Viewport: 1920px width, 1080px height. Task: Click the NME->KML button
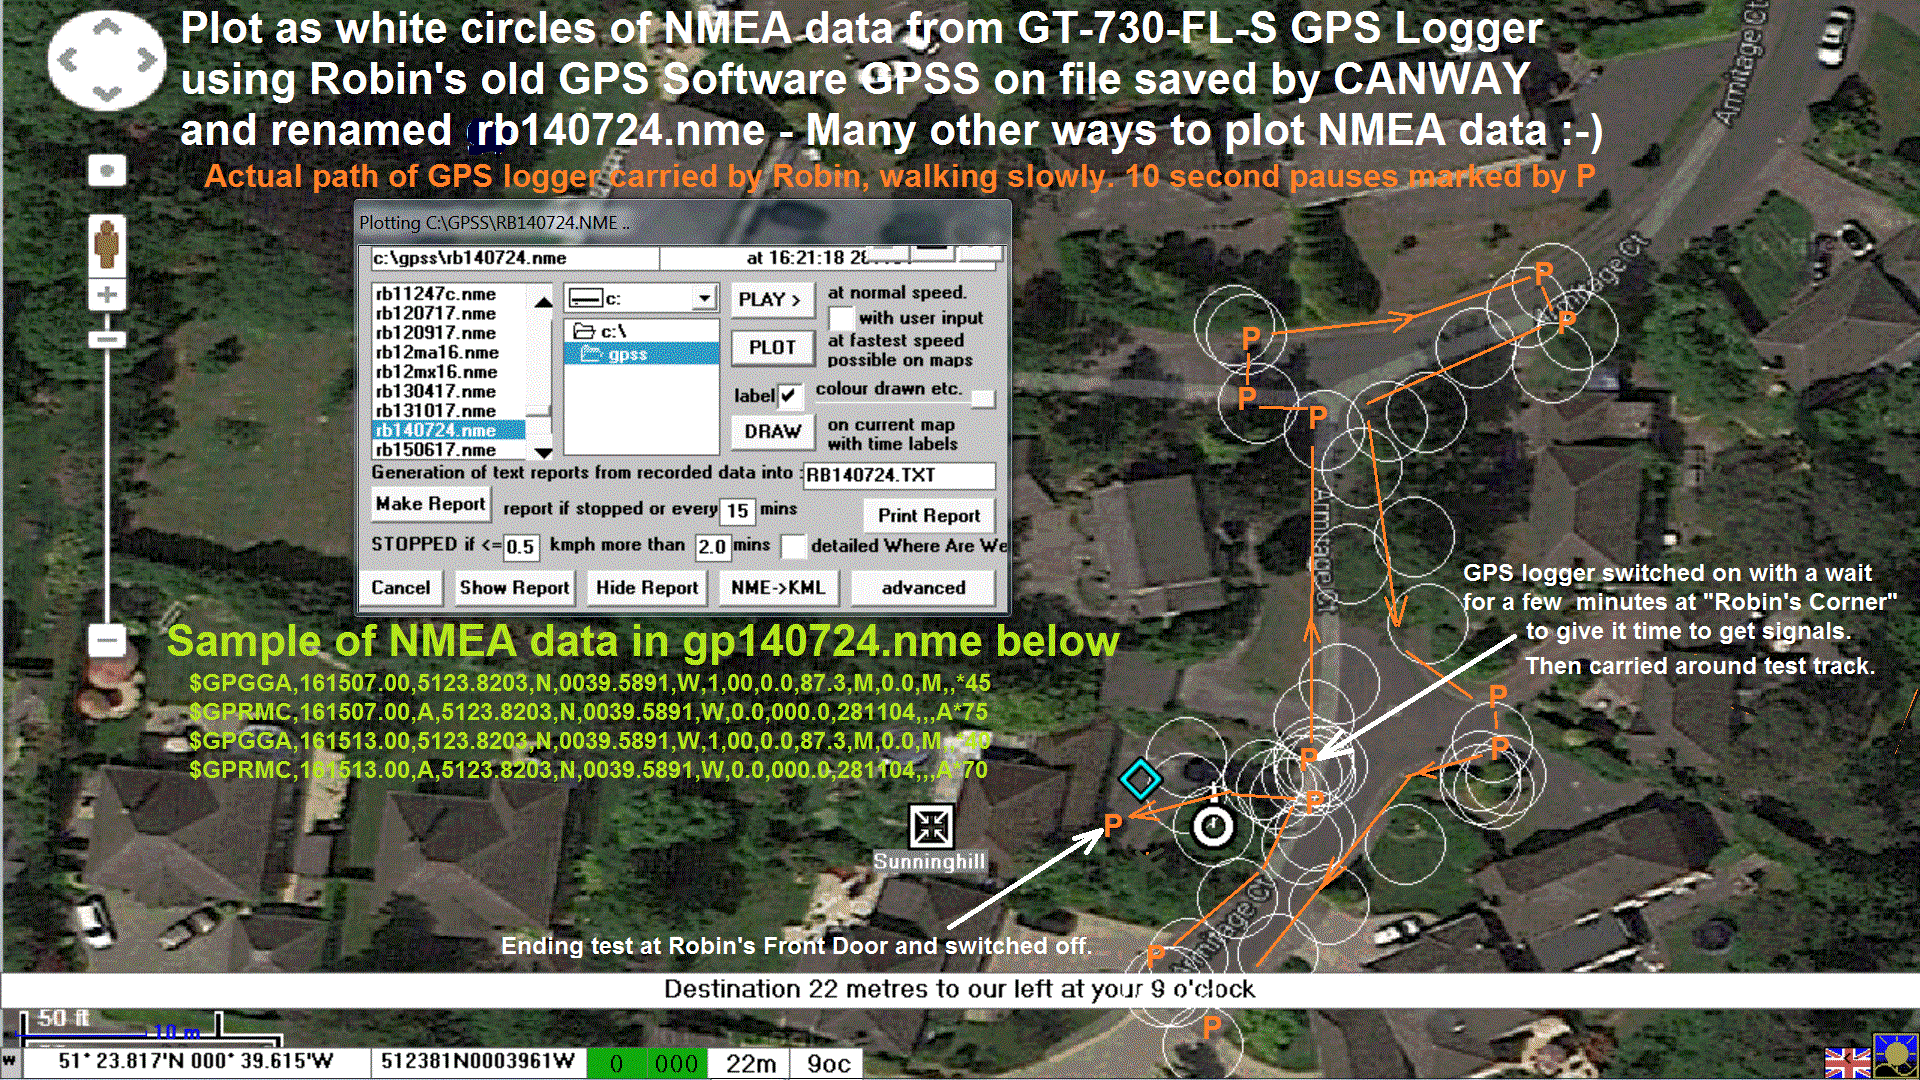coord(778,588)
